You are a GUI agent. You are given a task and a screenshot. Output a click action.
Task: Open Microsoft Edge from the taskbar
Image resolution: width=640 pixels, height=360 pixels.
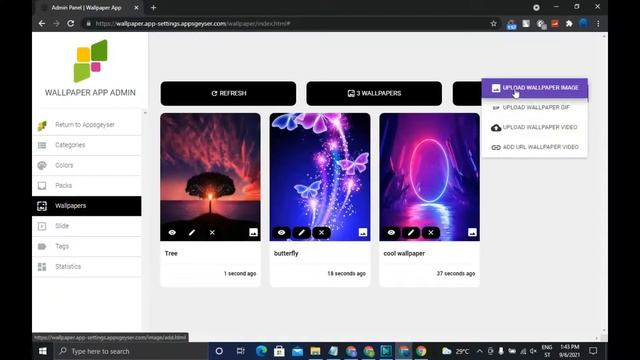(x=262, y=351)
